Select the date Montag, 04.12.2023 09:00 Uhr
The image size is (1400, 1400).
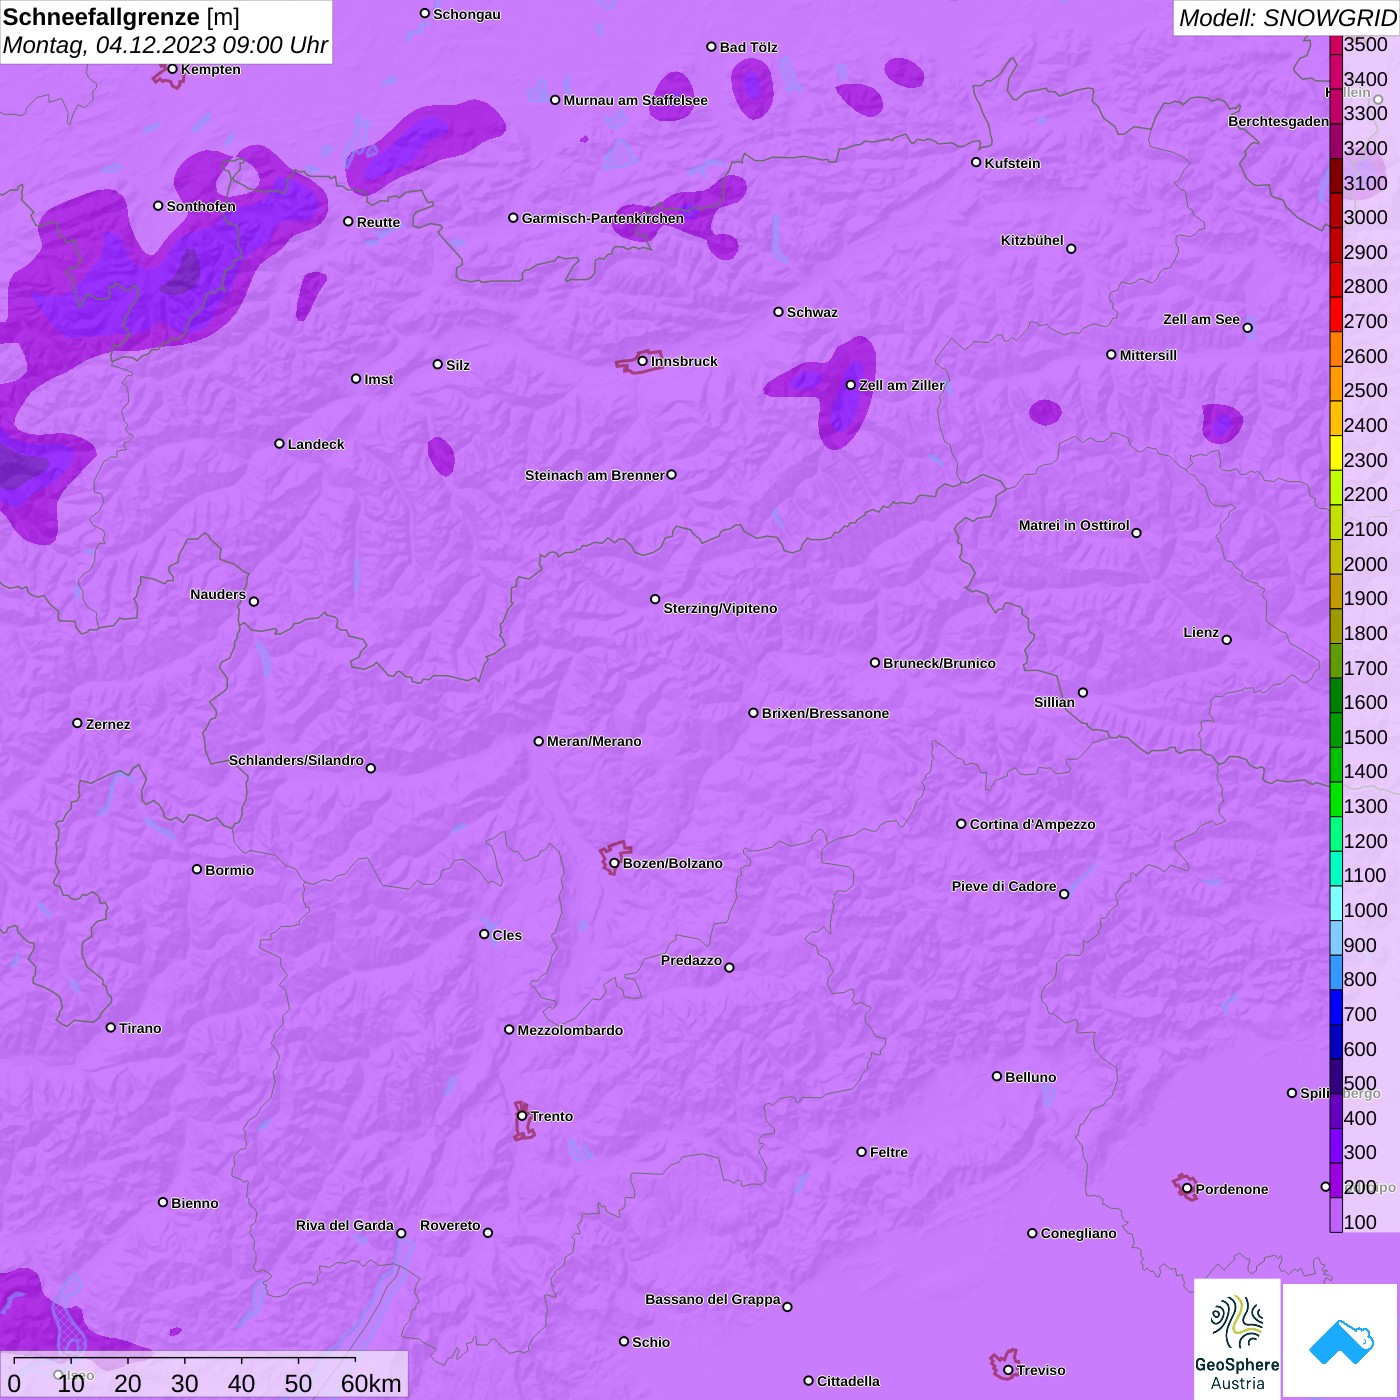click(165, 46)
